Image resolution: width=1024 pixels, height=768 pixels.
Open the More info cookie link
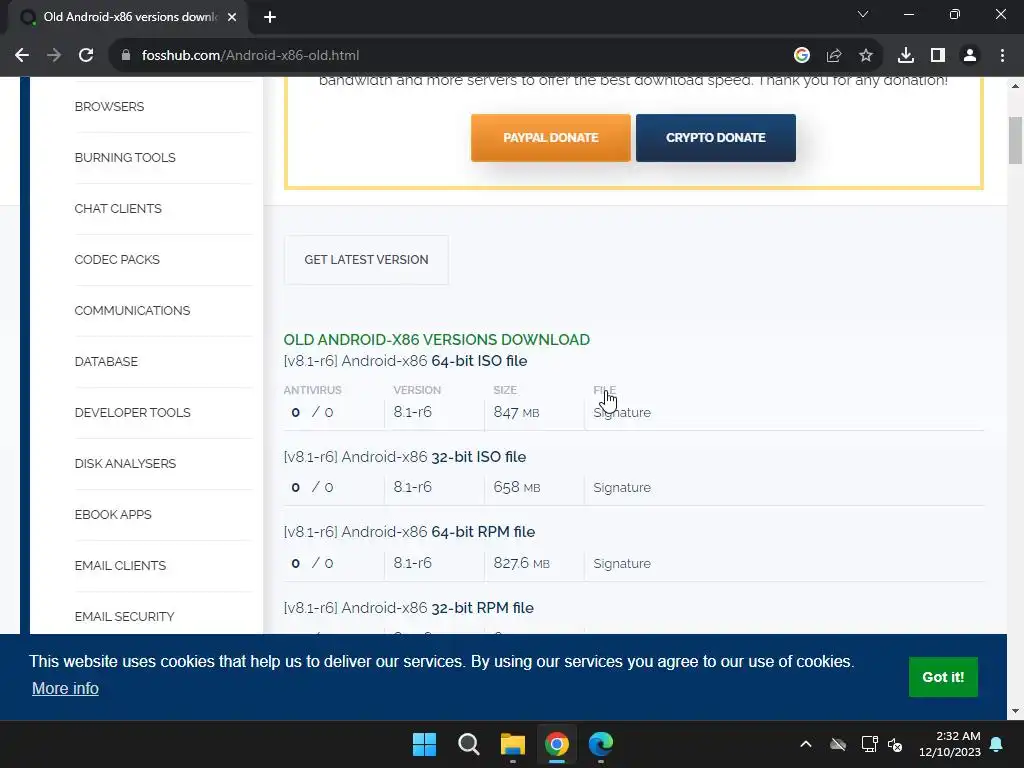tap(65, 688)
